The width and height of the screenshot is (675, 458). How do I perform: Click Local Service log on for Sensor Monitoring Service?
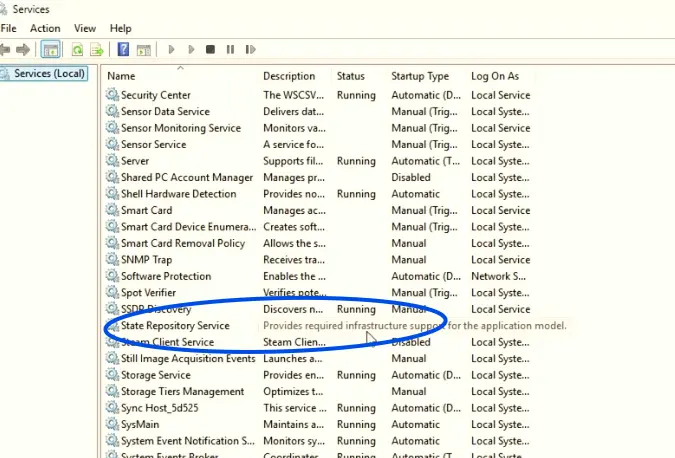[x=500, y=128]
